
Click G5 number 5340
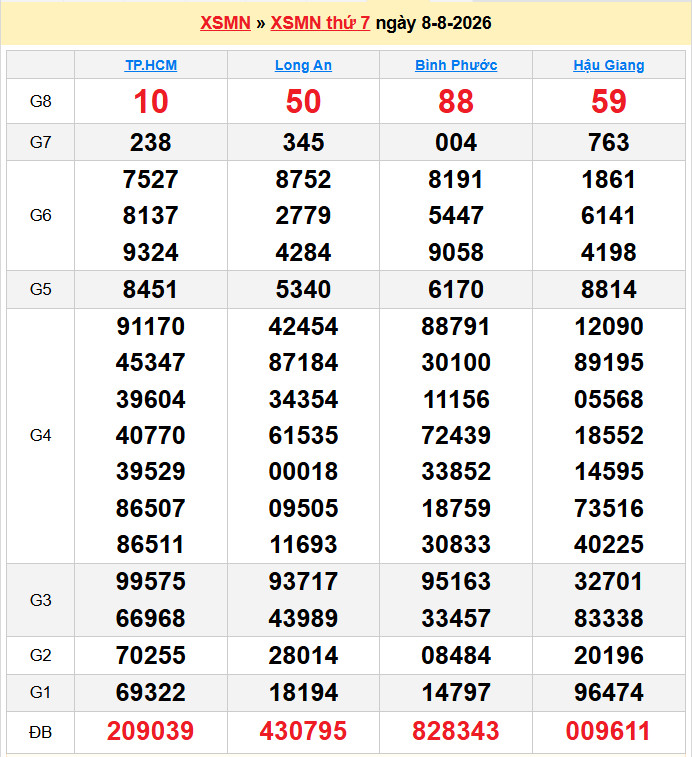click(x=303, y=289)
